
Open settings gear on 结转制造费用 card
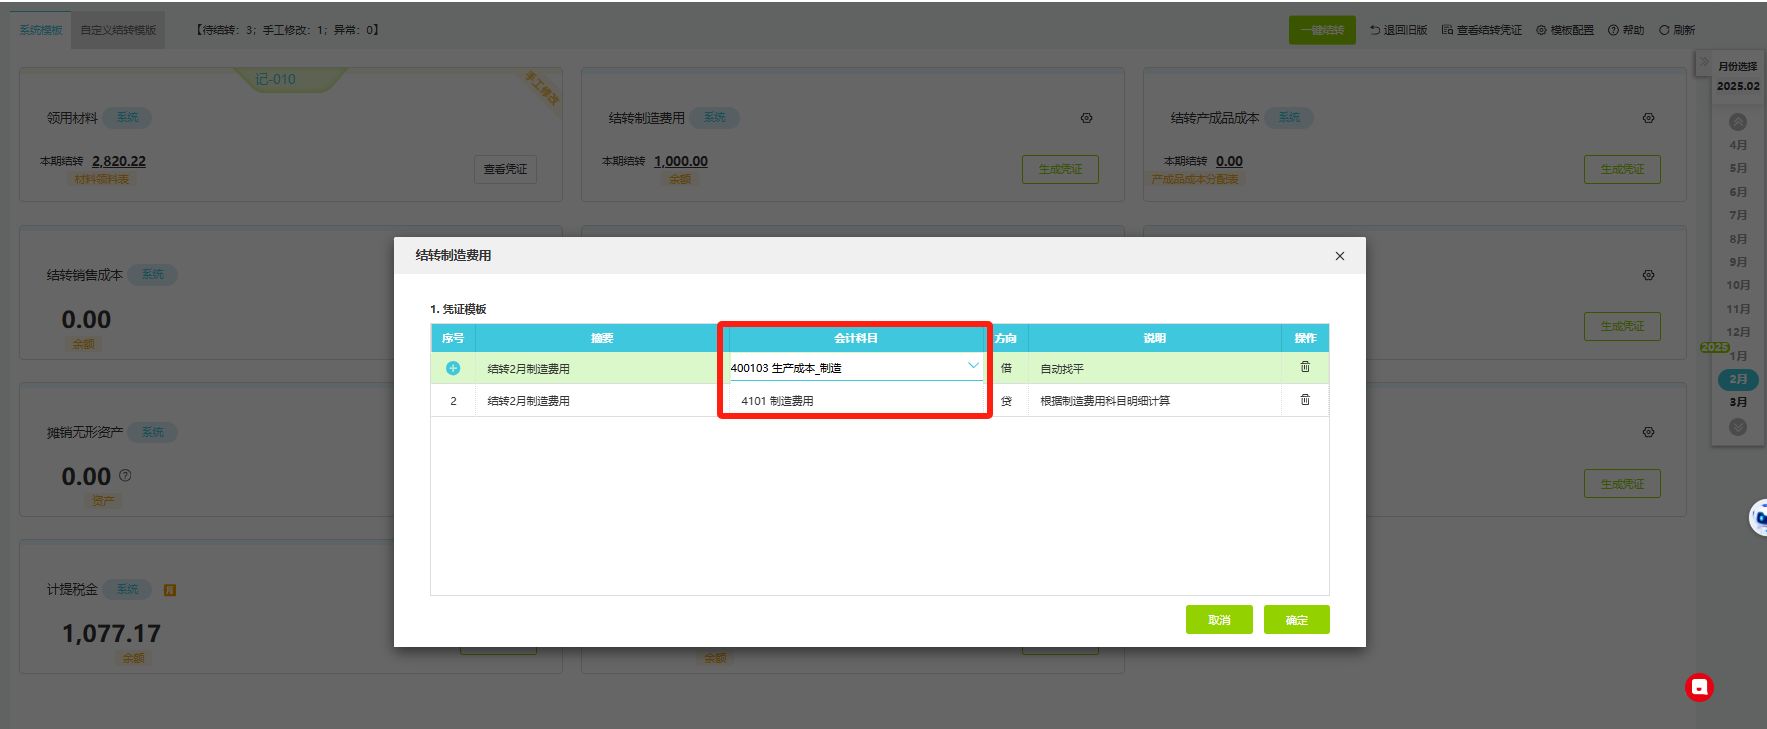coord(1086,118)
